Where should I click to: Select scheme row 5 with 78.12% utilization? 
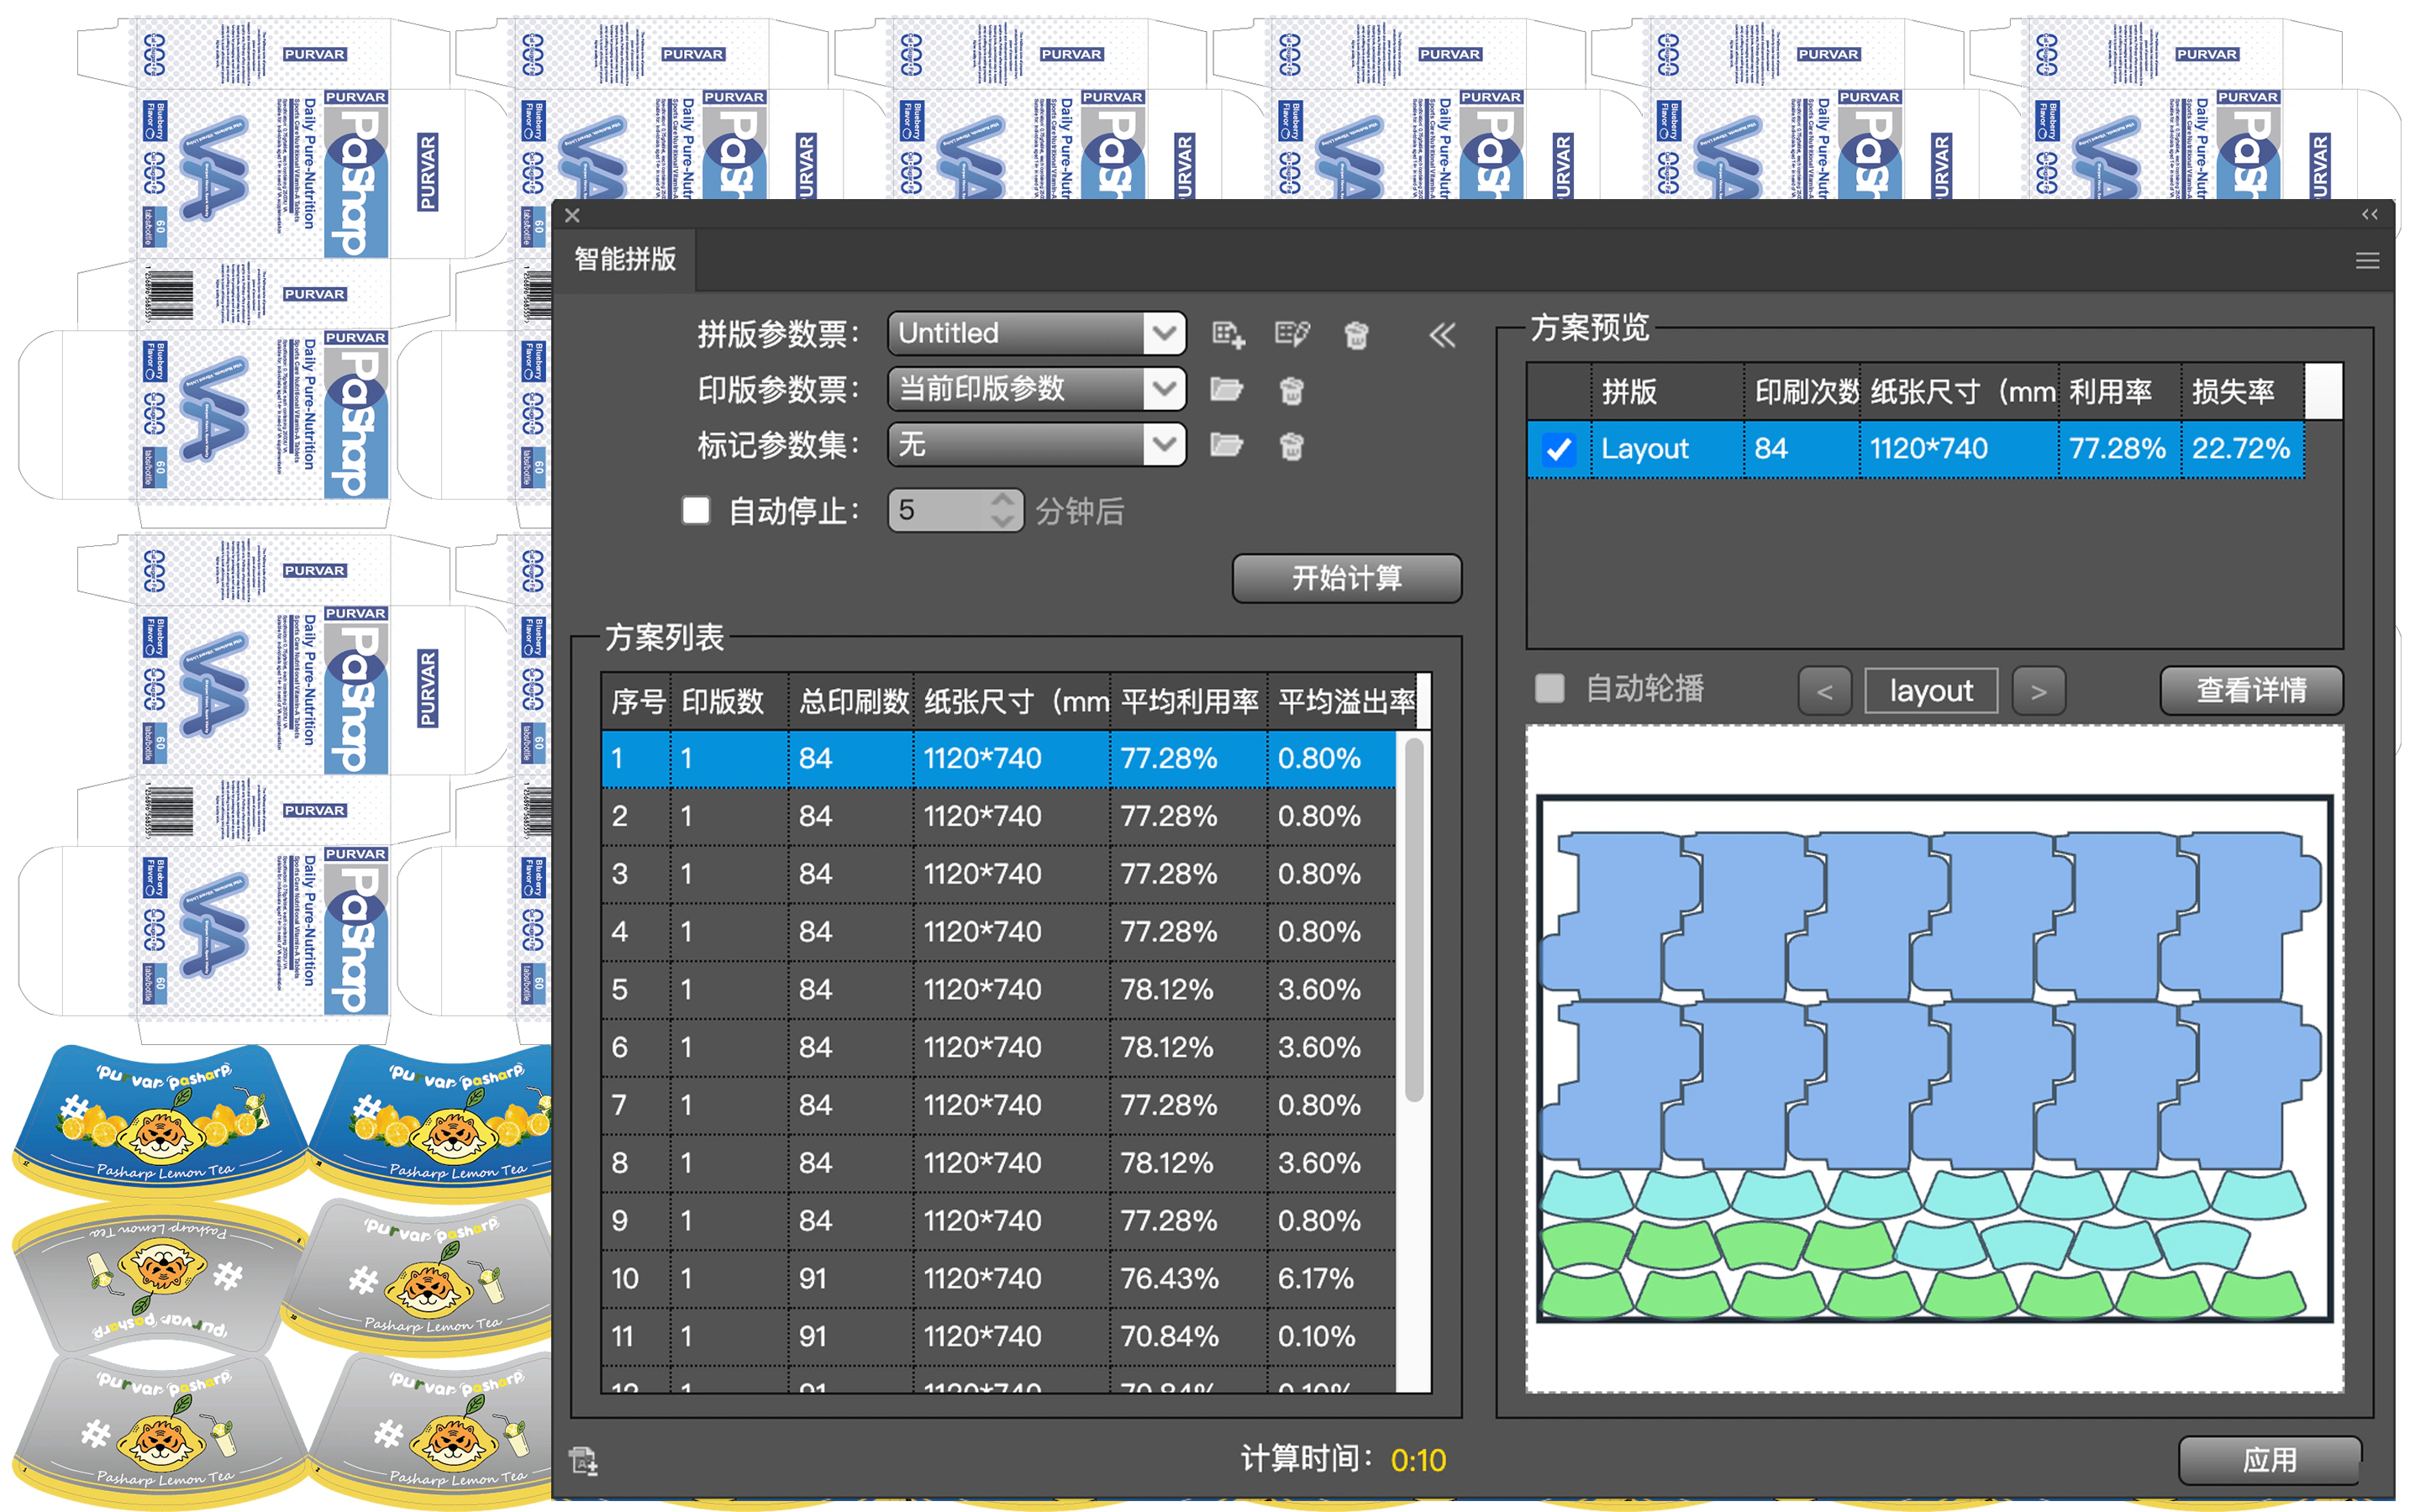pyautogui.click(x=998, y=989)
